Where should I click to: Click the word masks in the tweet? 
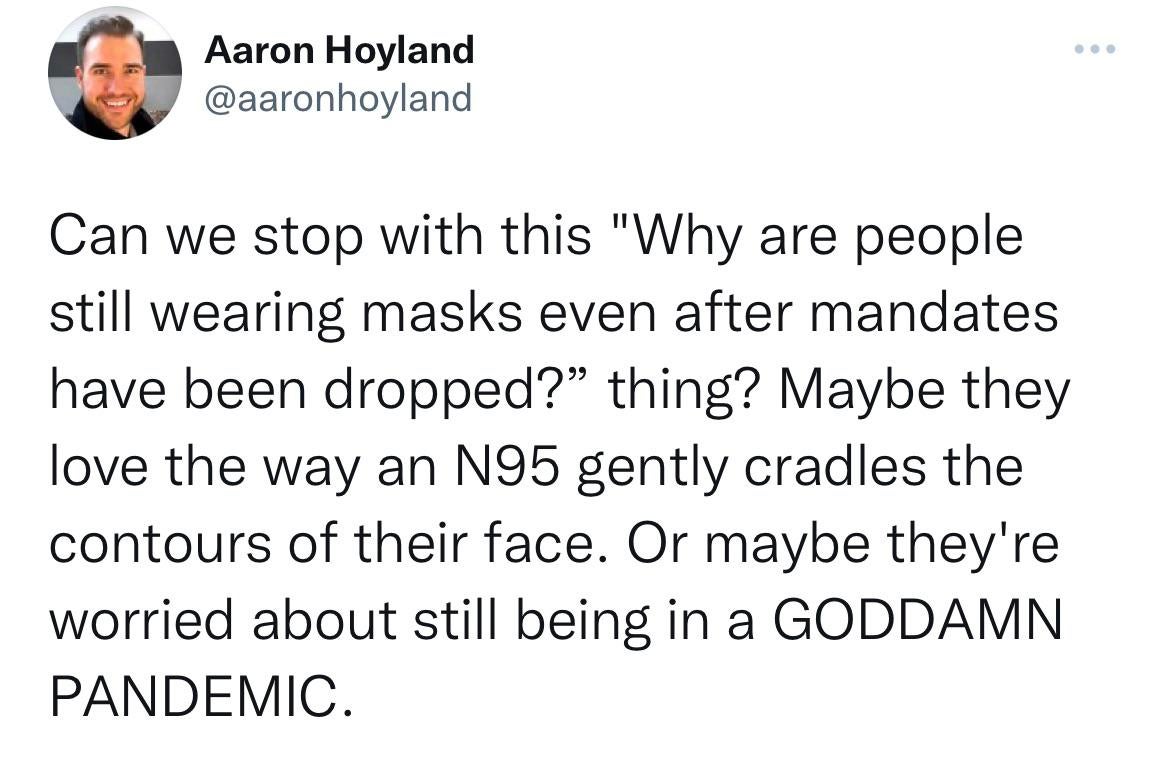(442, 313)
